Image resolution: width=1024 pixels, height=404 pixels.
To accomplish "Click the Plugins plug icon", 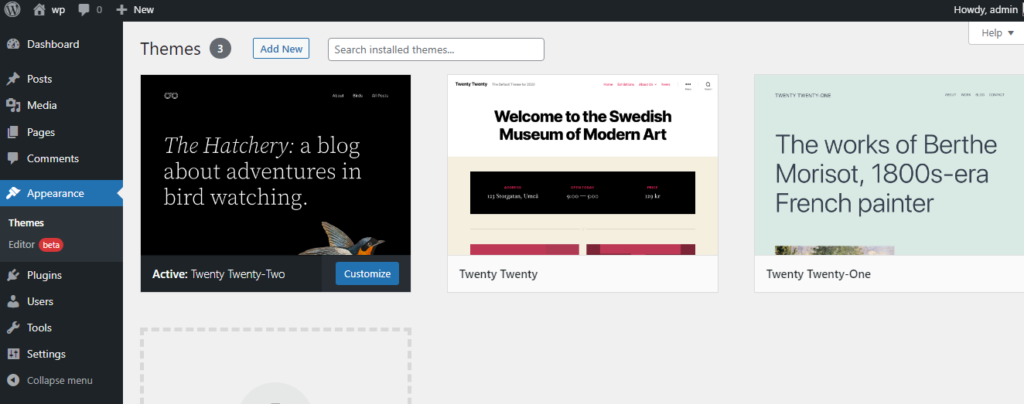I will pyautogui.click(x=12, y=275).
